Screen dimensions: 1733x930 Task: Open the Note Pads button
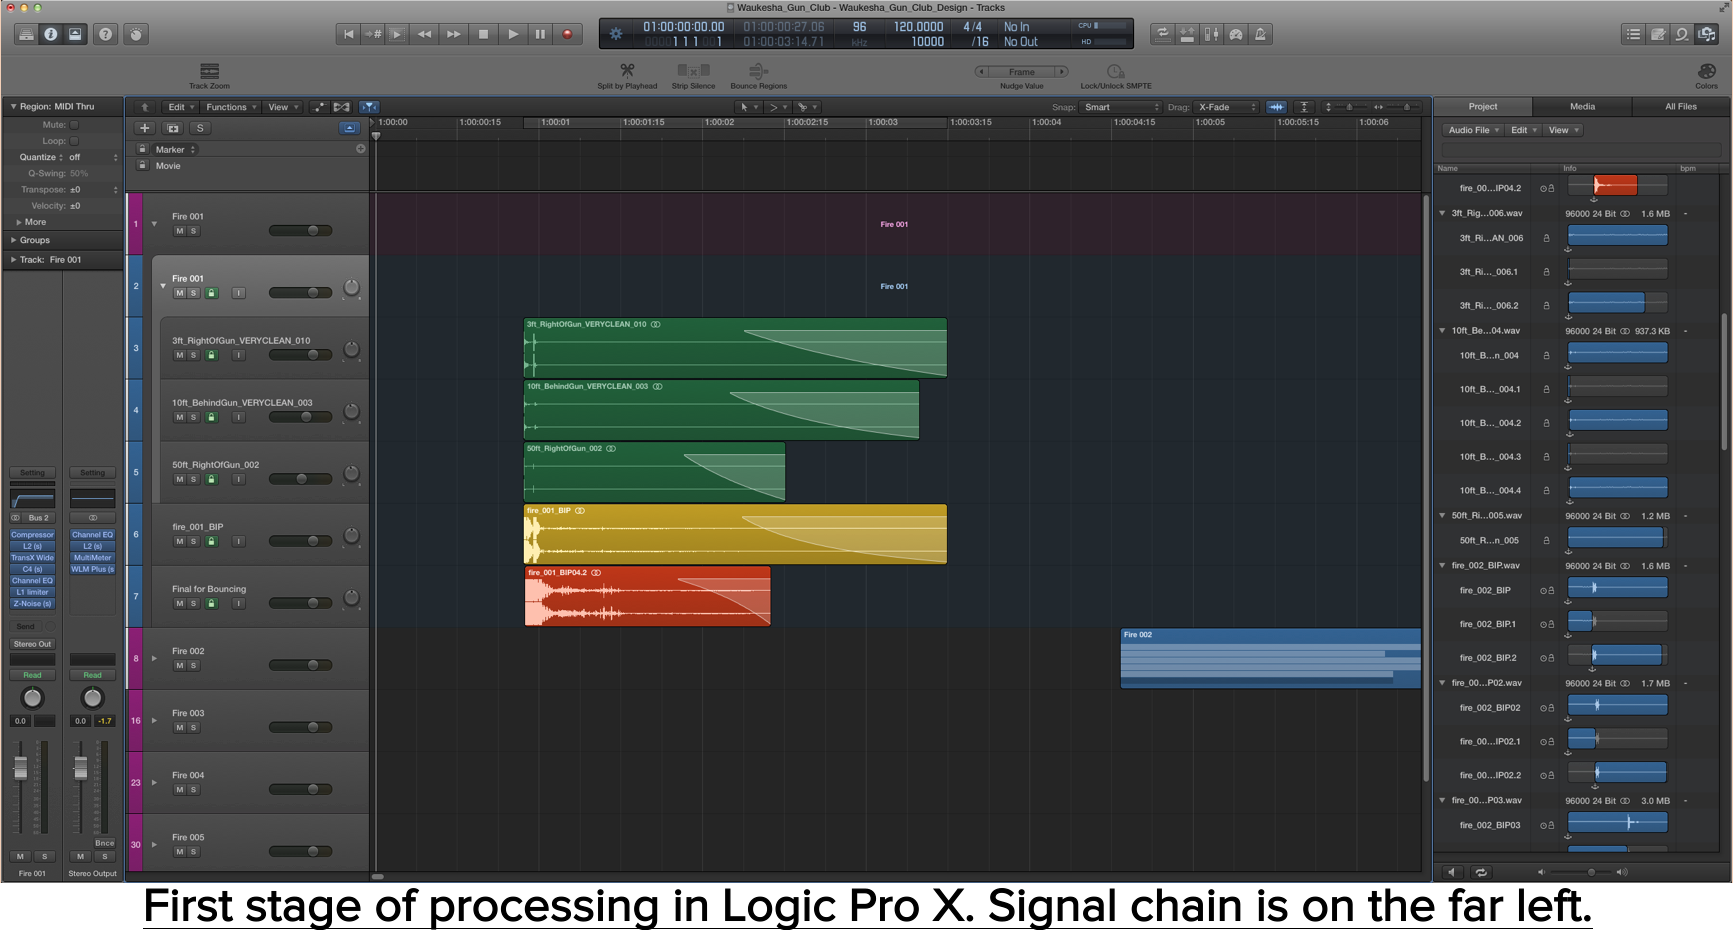click(1658, 34)
